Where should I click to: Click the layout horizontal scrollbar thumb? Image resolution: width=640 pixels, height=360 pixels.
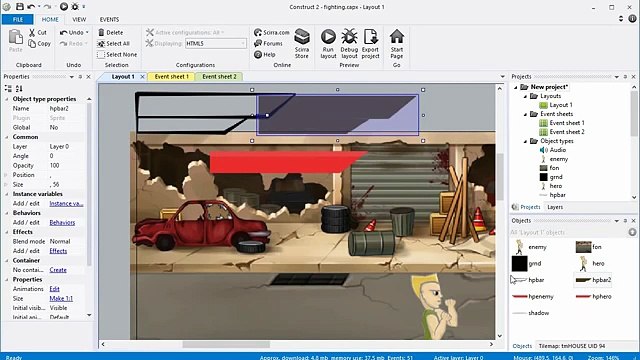(x=226, y=344)
